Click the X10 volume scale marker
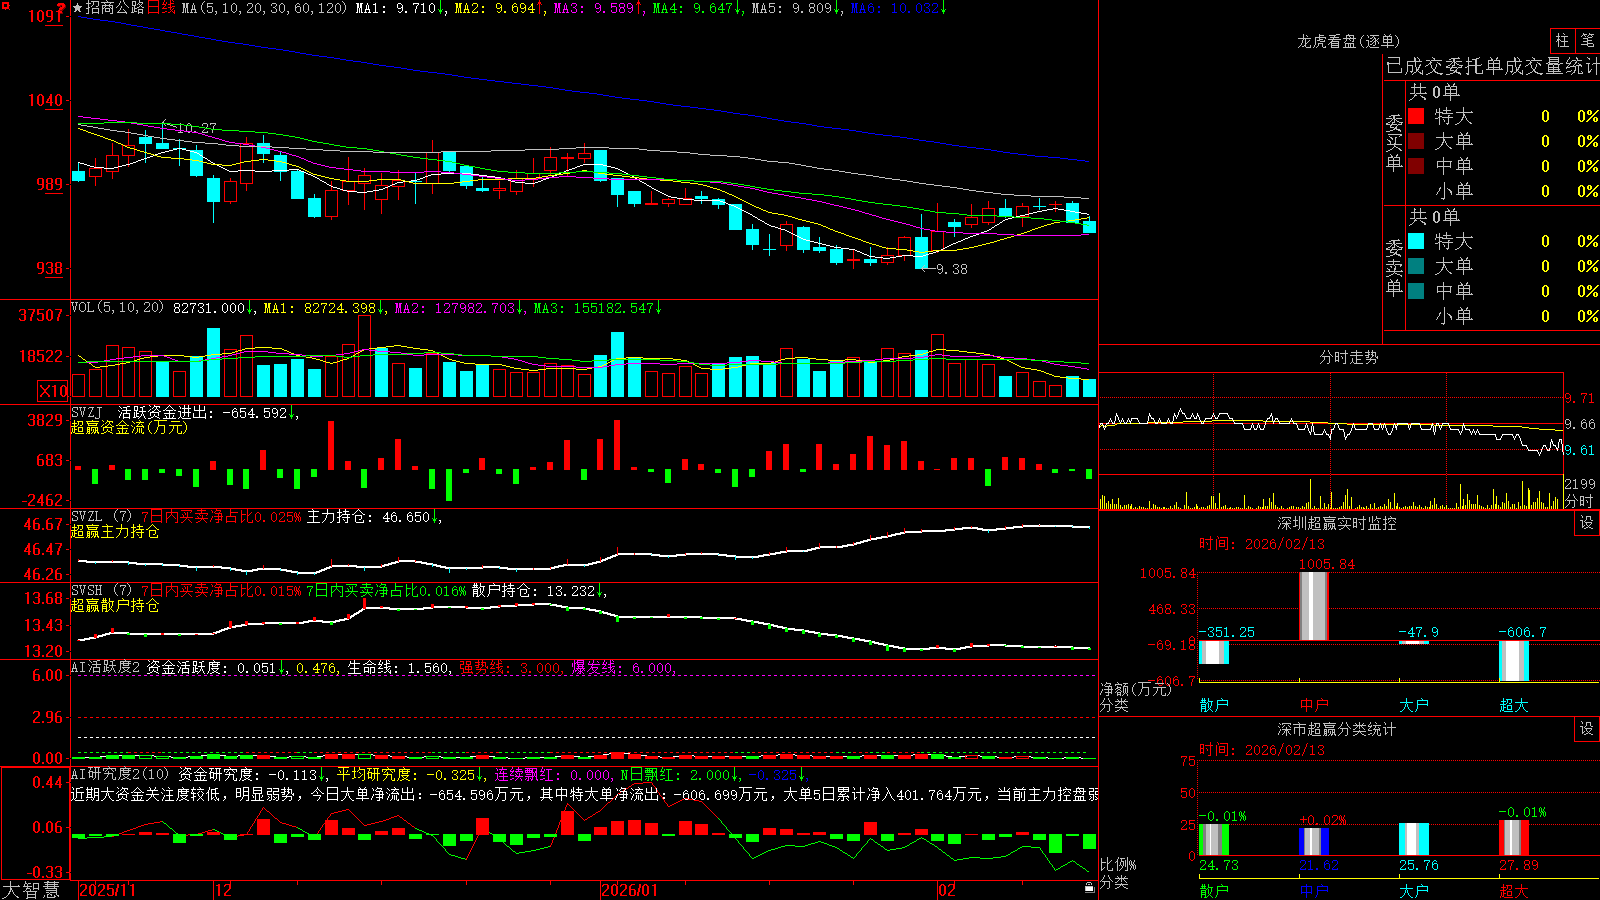 (x=52, y=391)
